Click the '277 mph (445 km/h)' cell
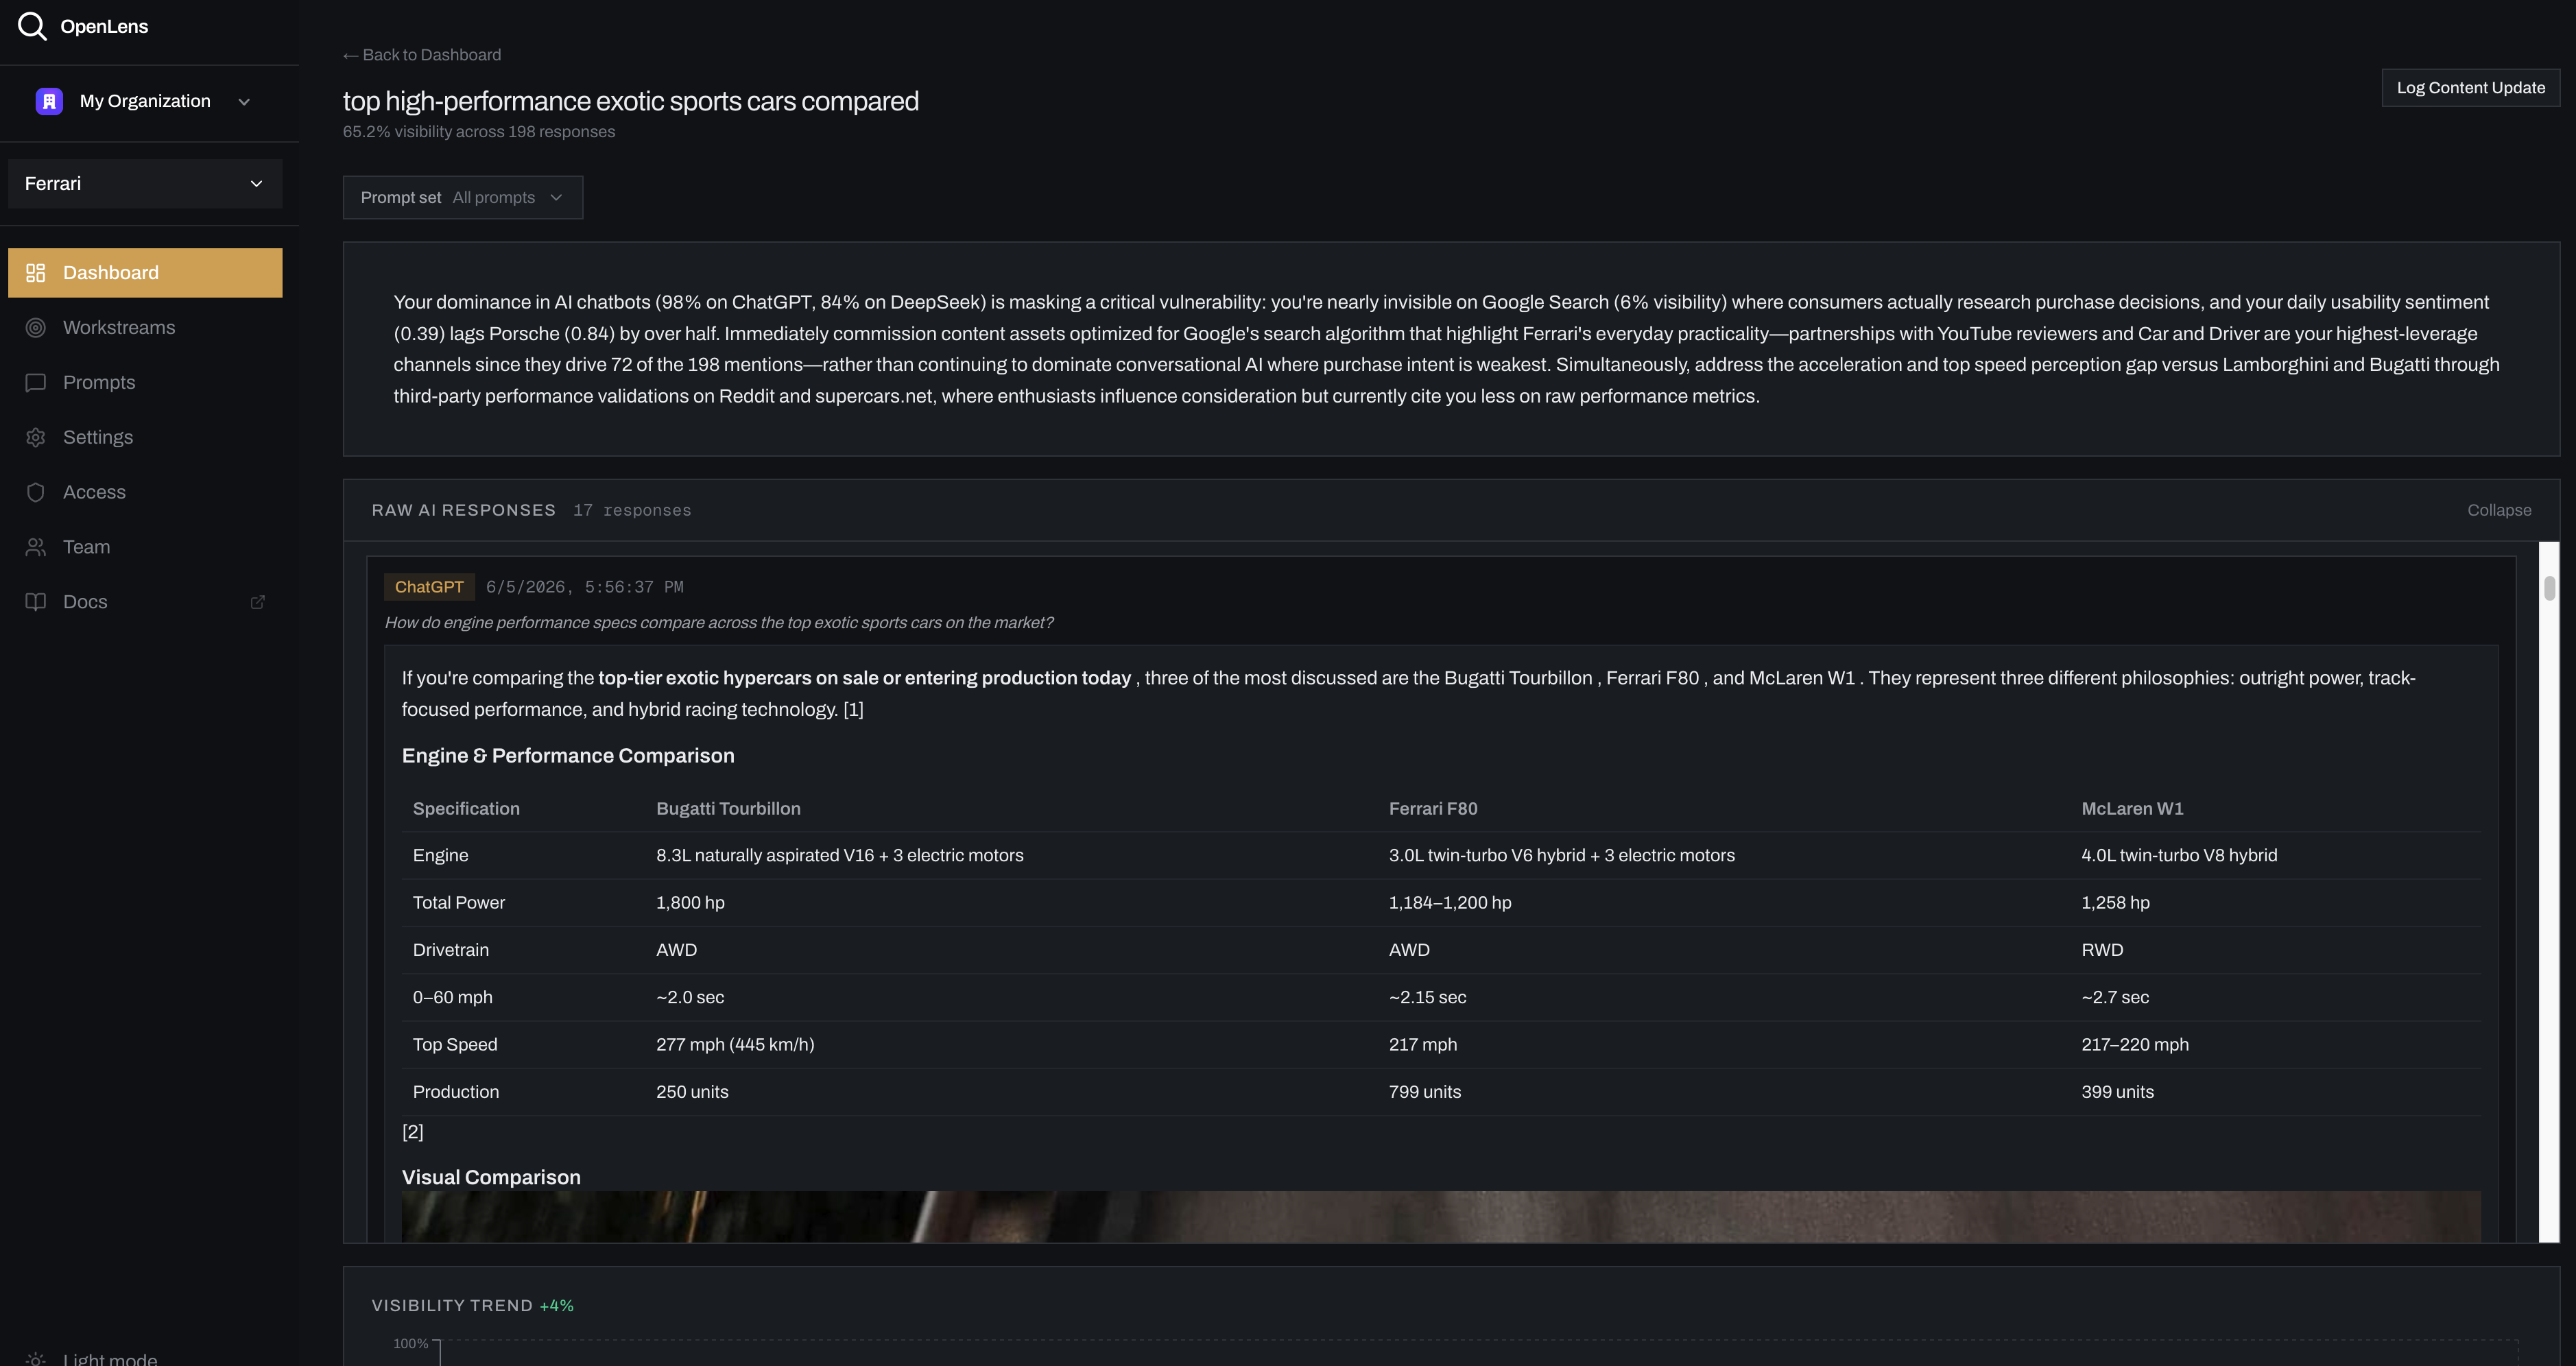2576x1366 pixels. click(735, 1045)
